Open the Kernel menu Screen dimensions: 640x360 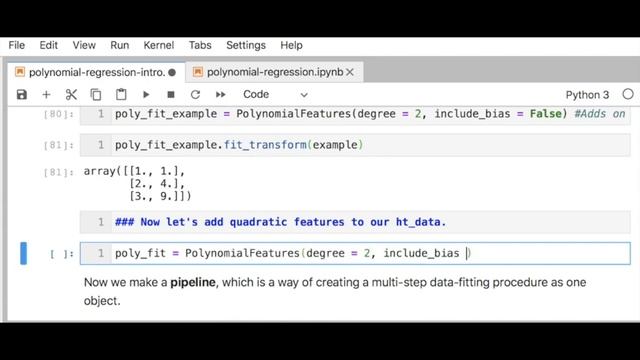click(x=159, y=45)
